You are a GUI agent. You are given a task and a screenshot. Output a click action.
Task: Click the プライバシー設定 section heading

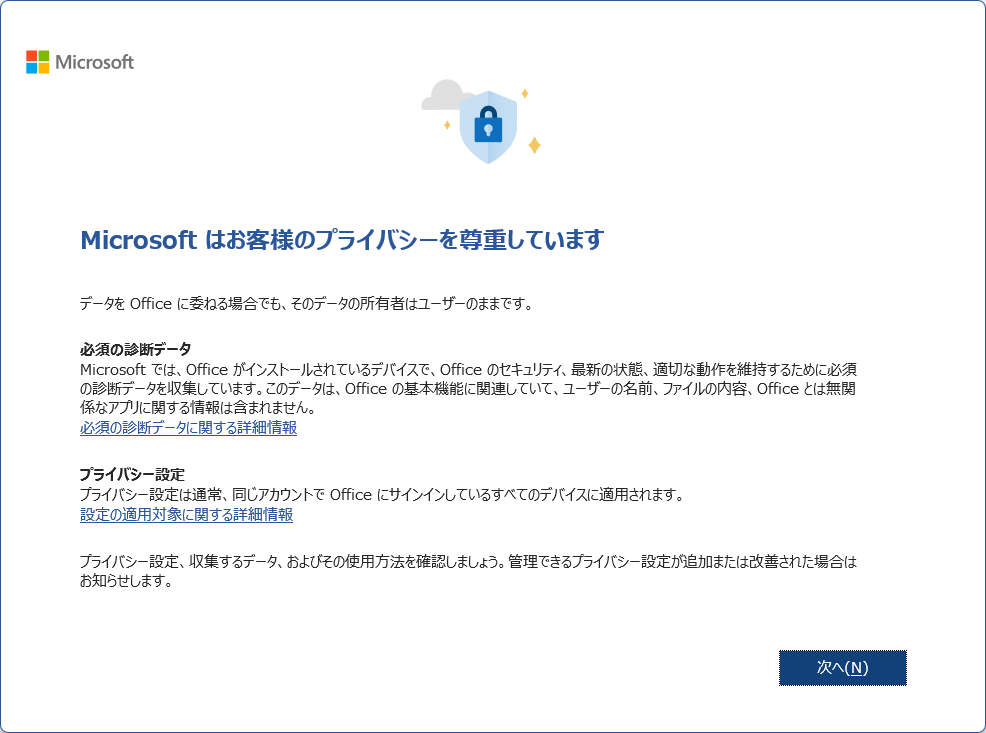click(x=132, y=475)
